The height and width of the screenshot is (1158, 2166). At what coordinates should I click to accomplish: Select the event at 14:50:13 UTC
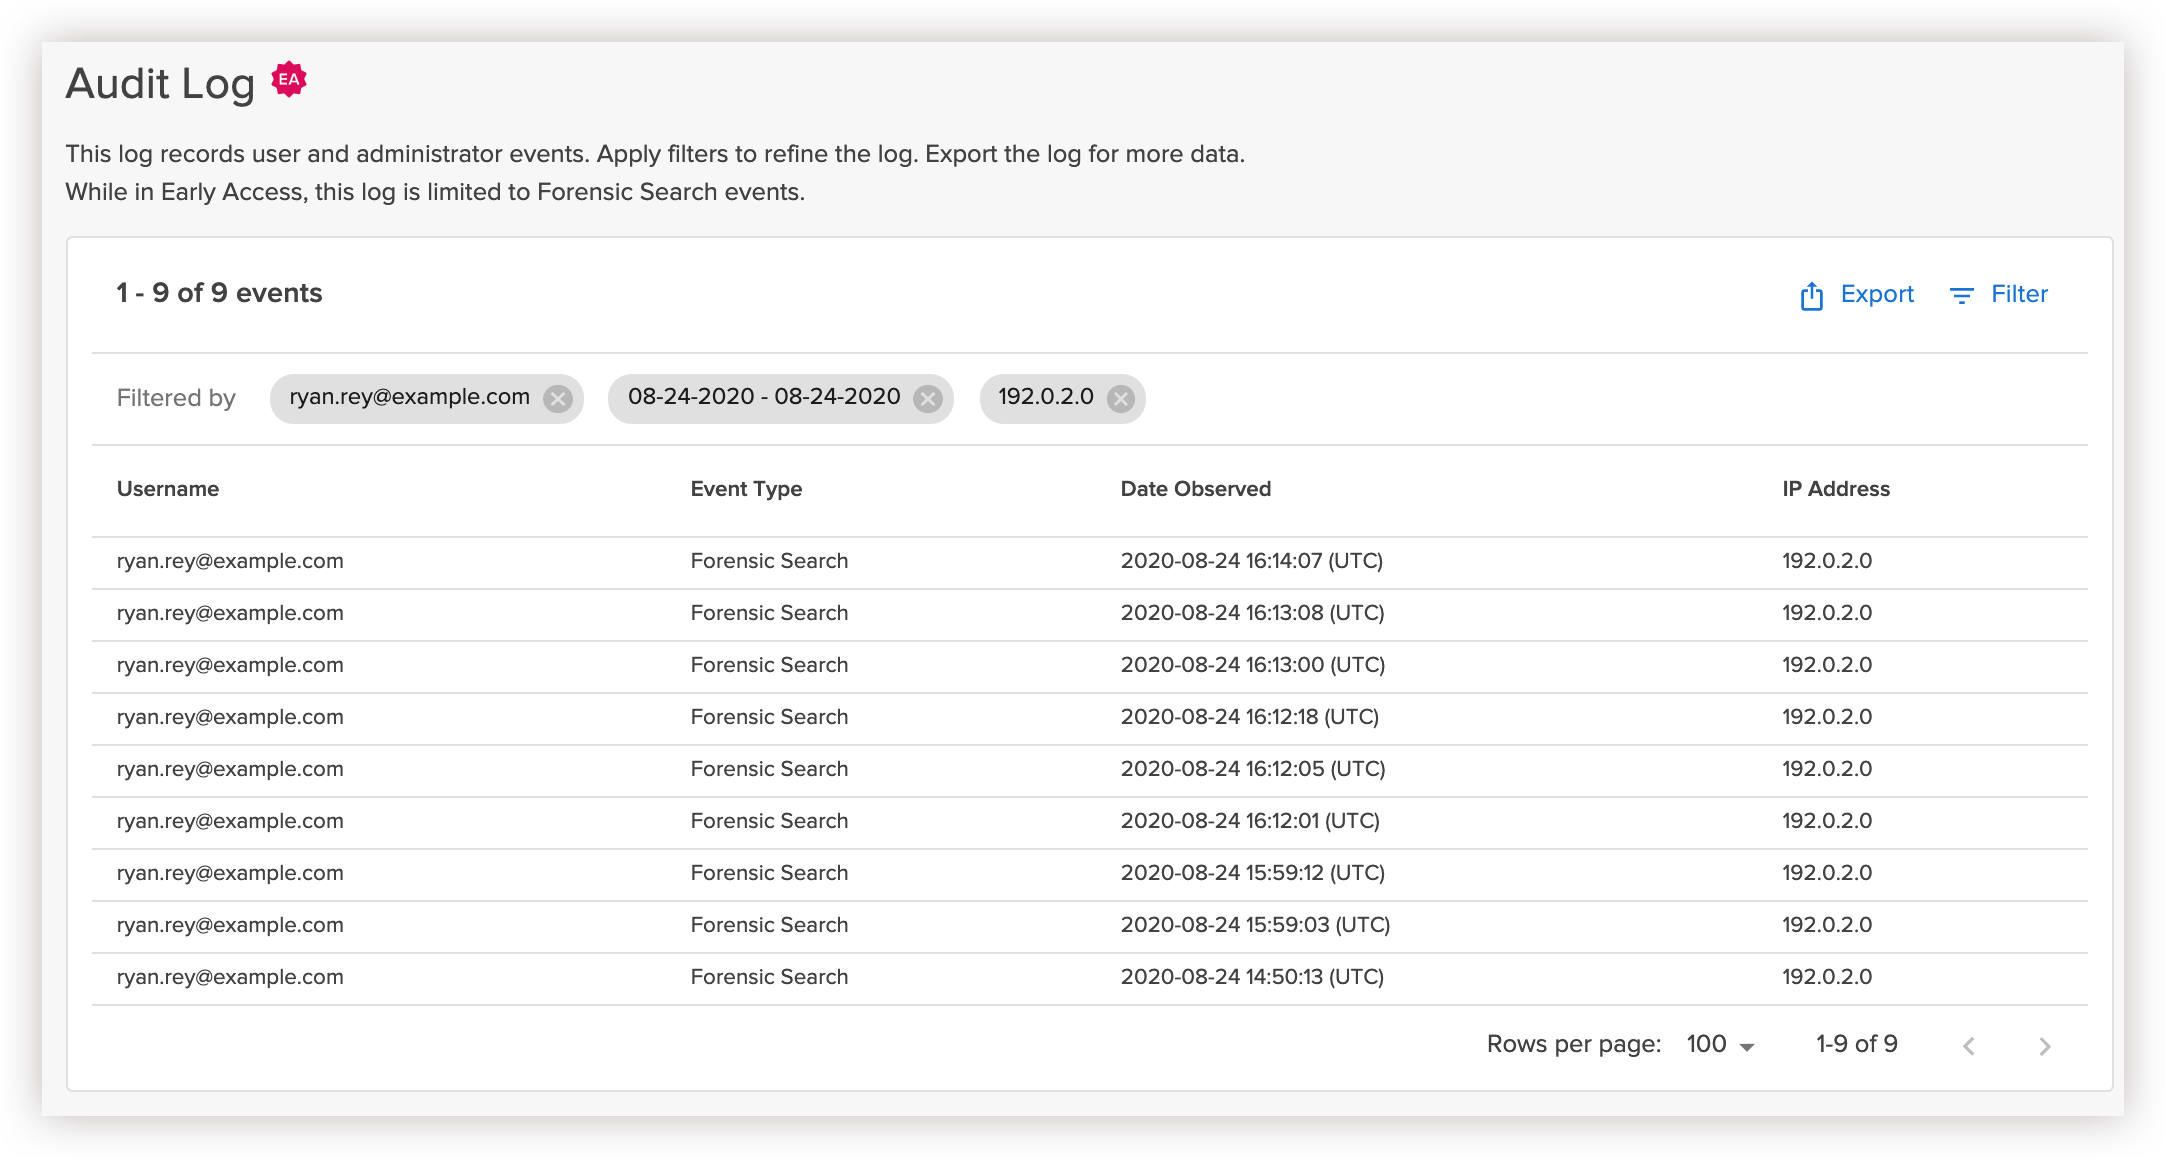(1251, 977)
